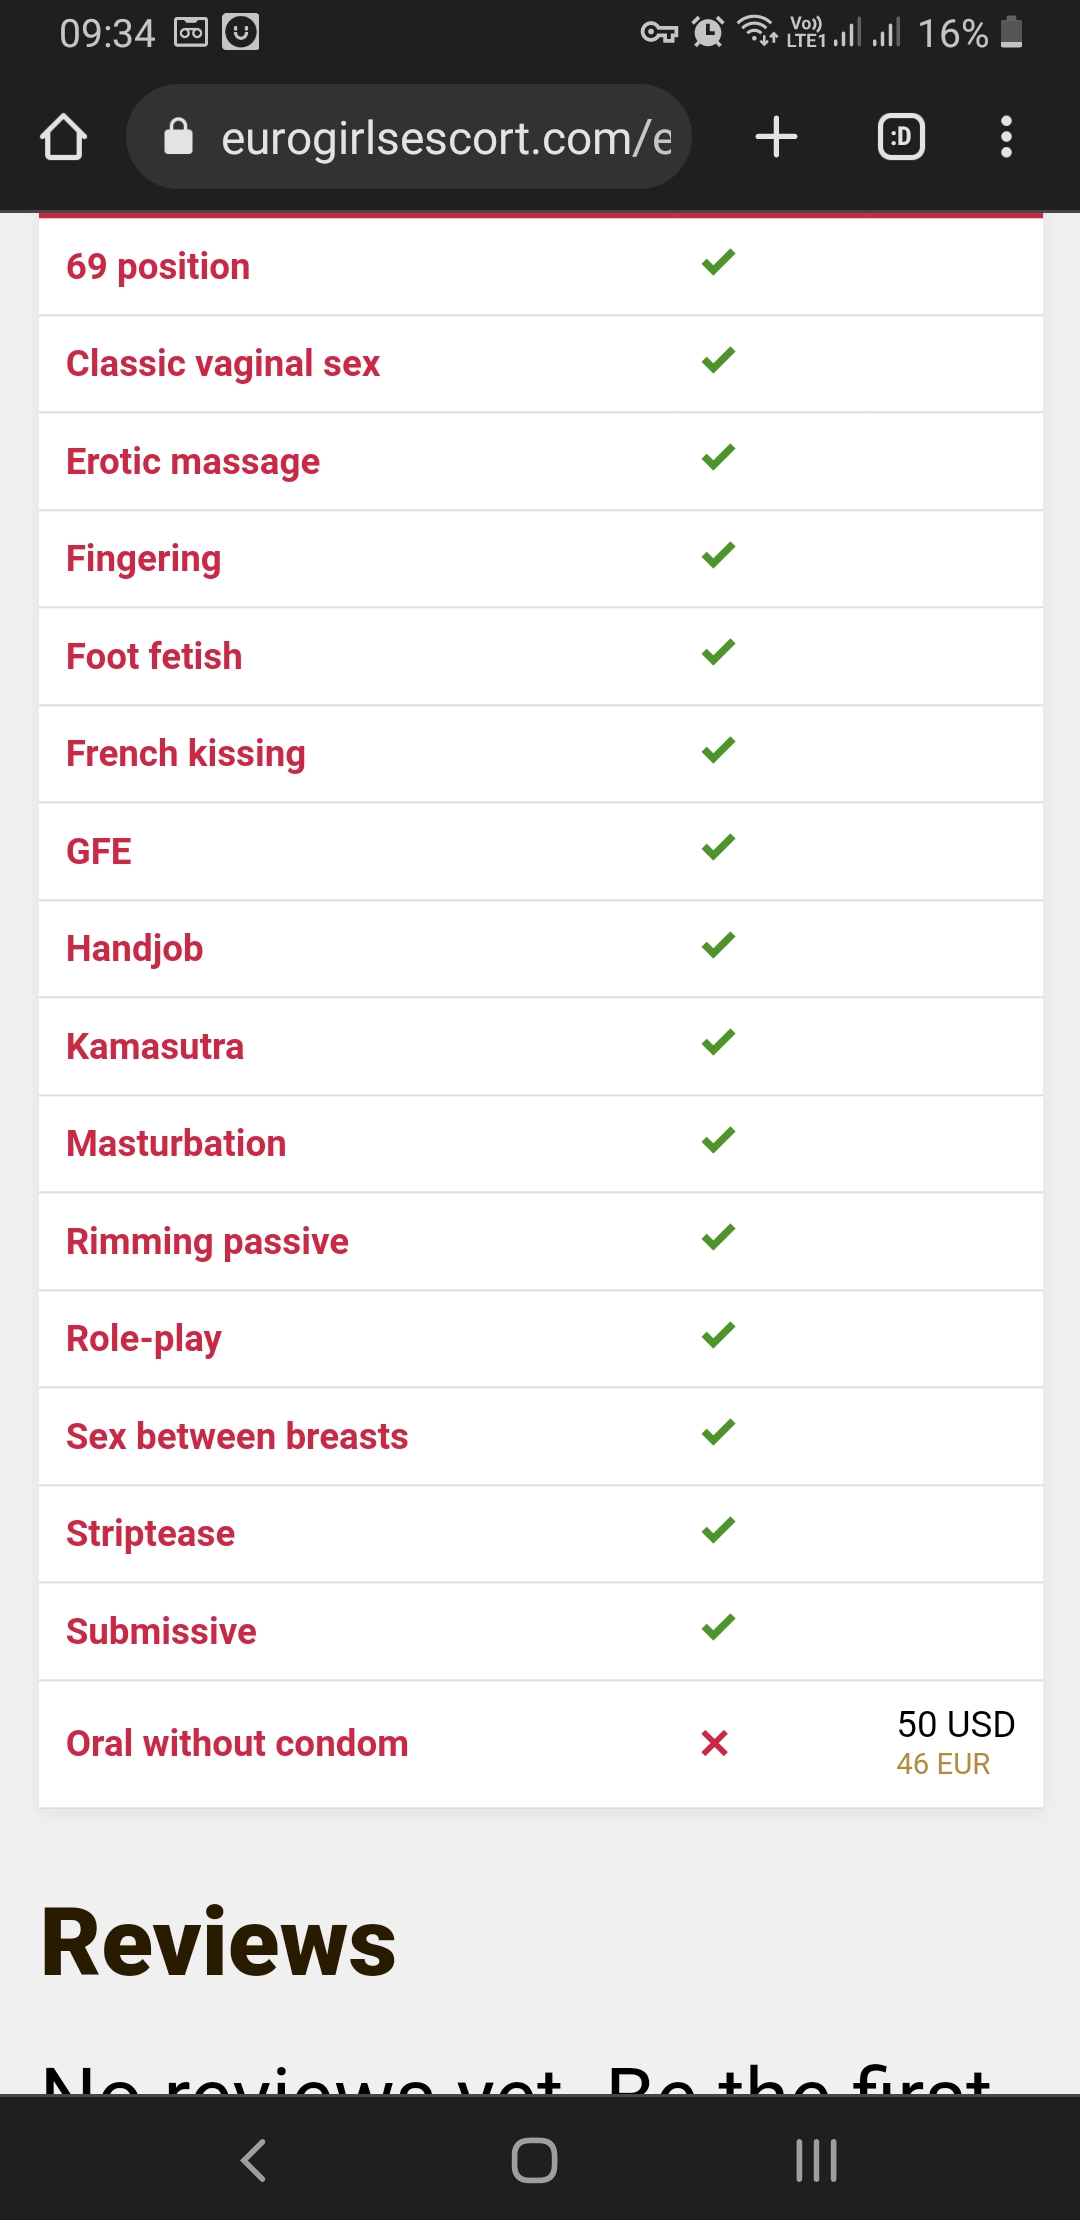The width and height of the screenshot is (1080, 2220).
Task: Tap the Android back navigation button
Action: click(x=253, y=2160)
